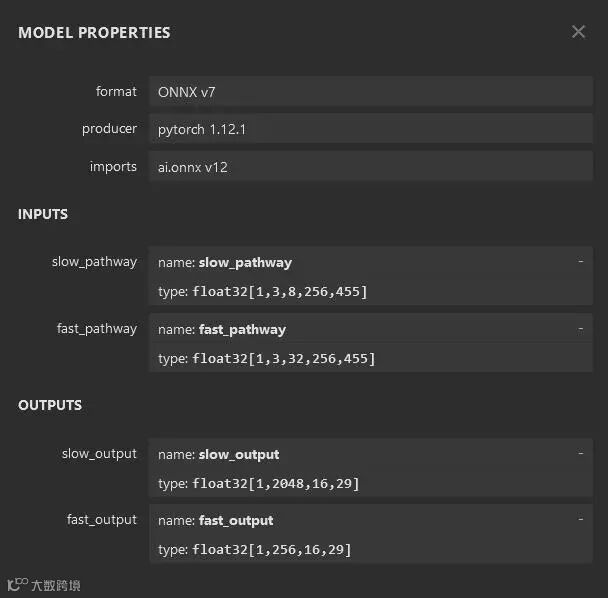The height and width of the screenshot is (598, 608).
Task: Click the imports value ai.onnx v12
Action: [193, 167]
